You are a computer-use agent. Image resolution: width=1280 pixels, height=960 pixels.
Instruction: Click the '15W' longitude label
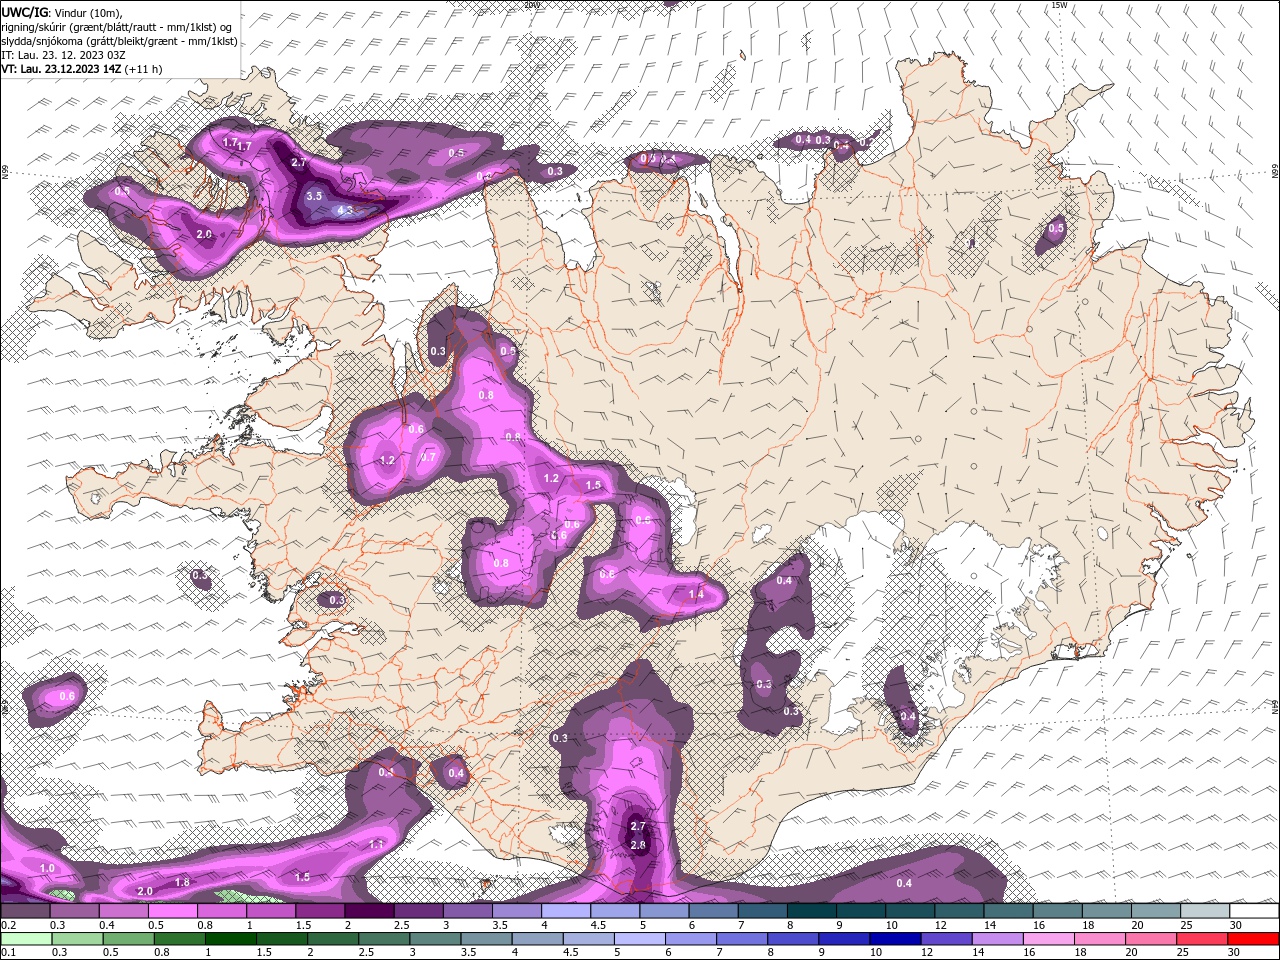point(1059,5)
